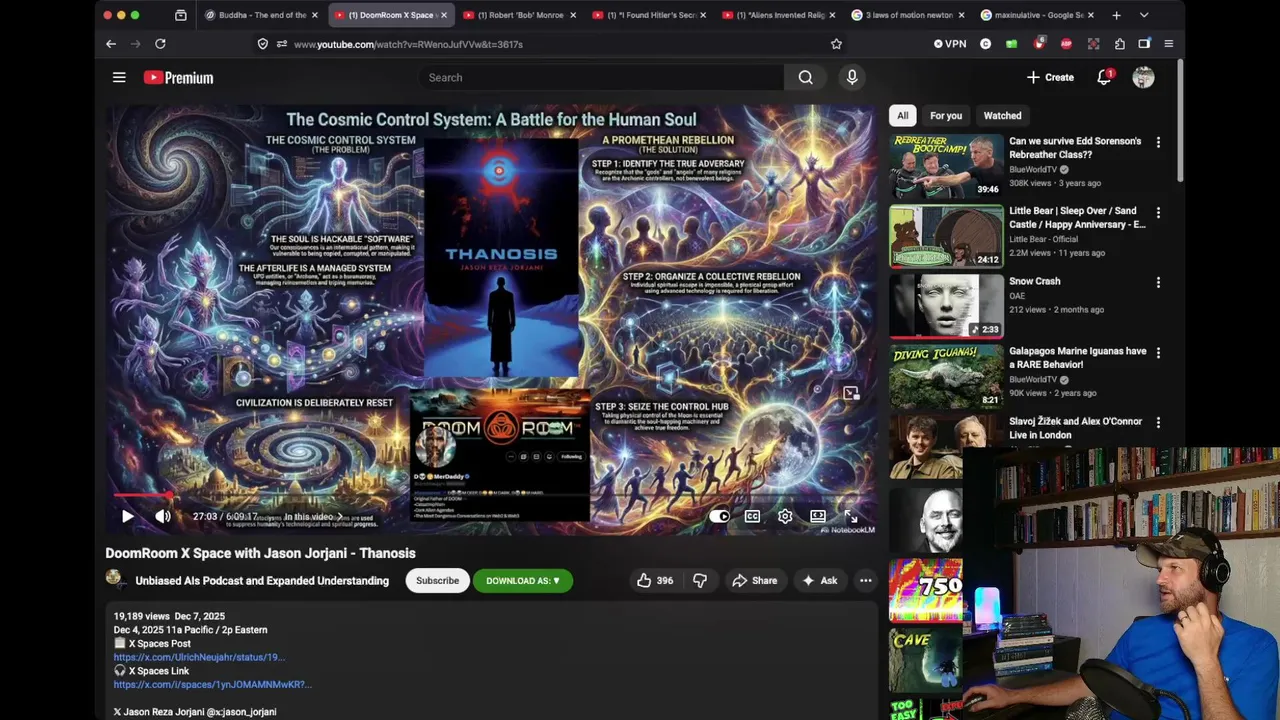Like the video with 396 likes
Viewport: 1280px width, 720px height.
(654, 580)
